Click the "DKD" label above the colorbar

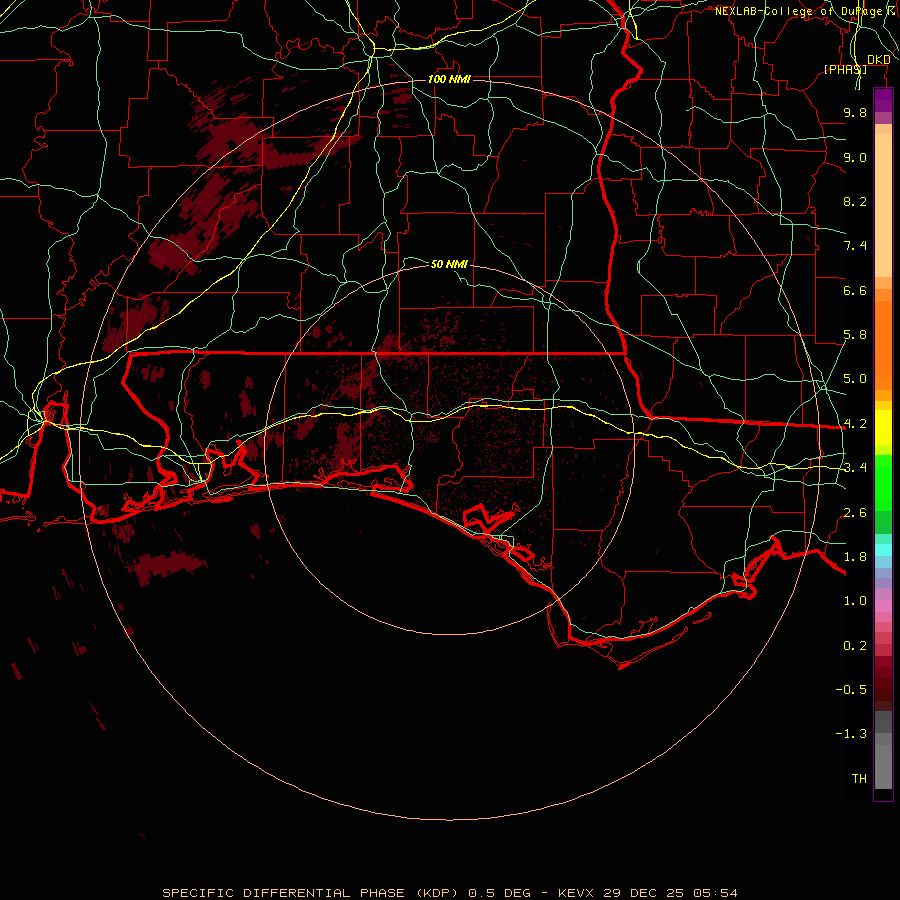click(878, 60)
